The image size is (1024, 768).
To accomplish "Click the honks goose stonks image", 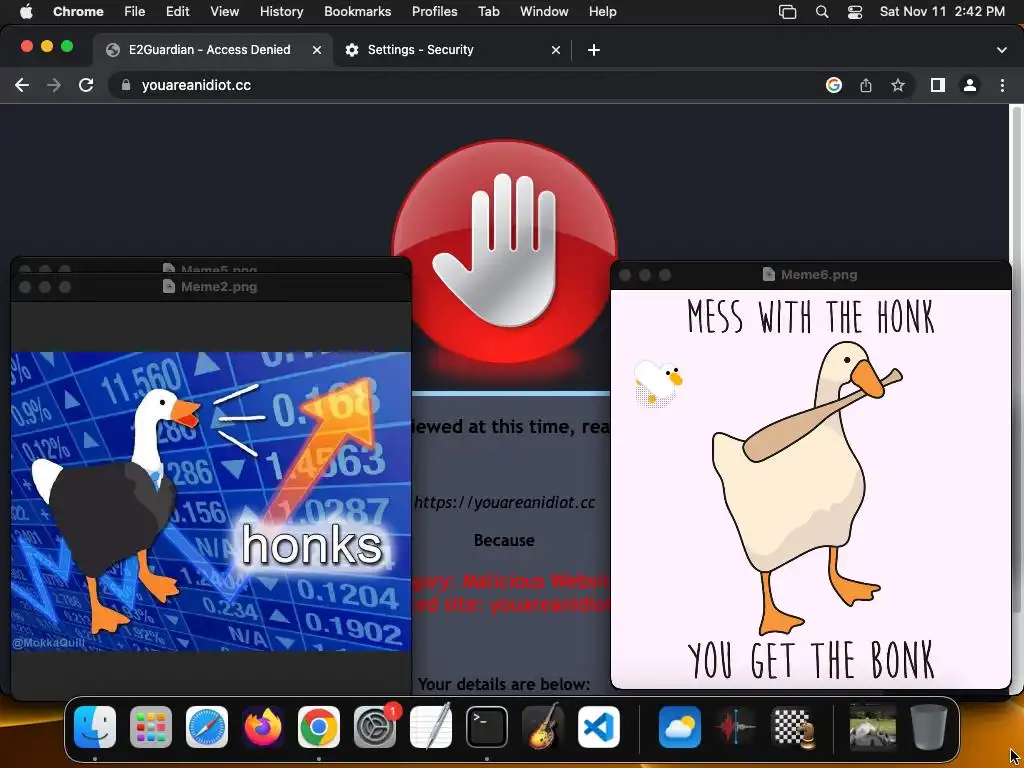I will click(211, 502).
